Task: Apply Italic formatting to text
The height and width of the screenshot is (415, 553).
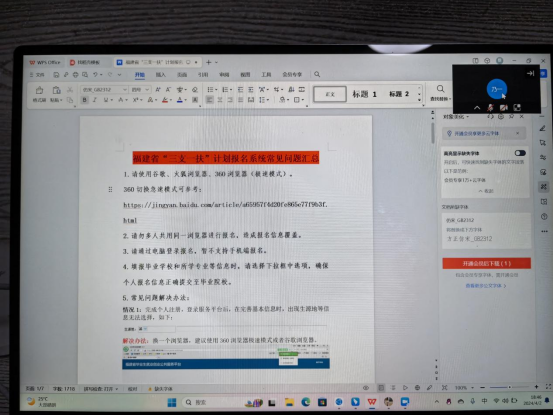Action: 95,100
